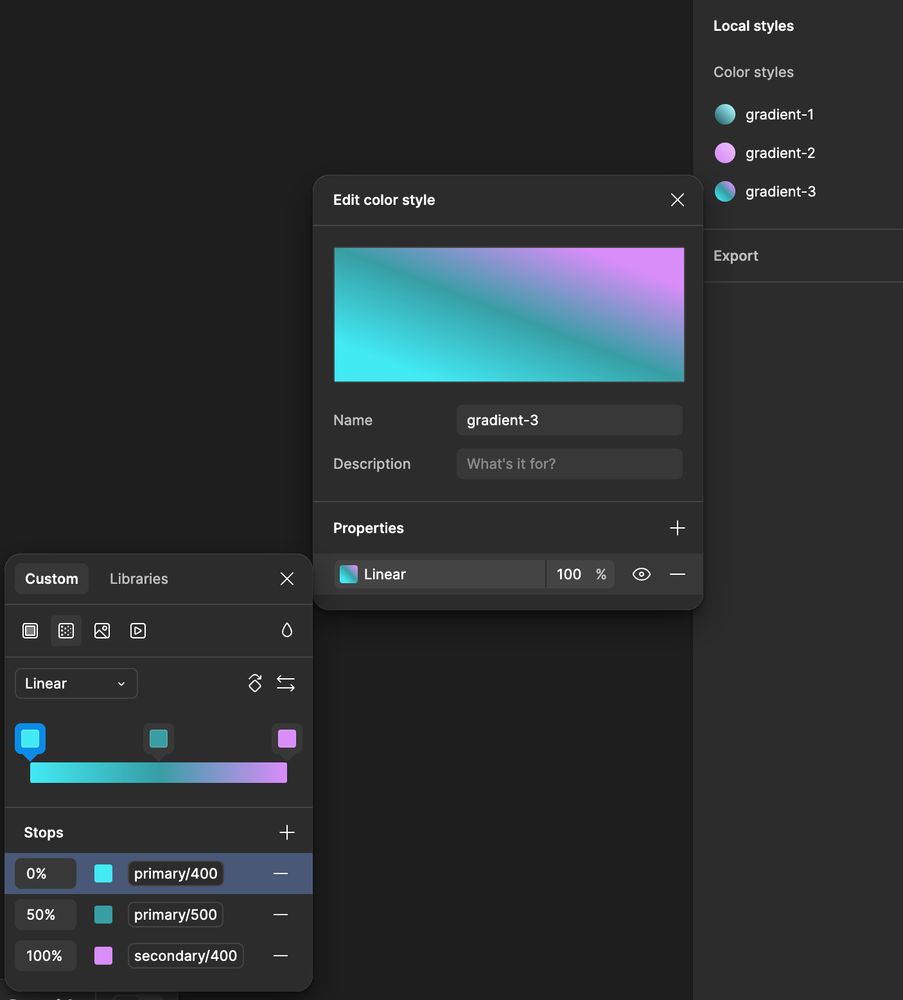Switch to the Libraries tab
This screenshot has height=1000, width=903.
tap(139, 578)
